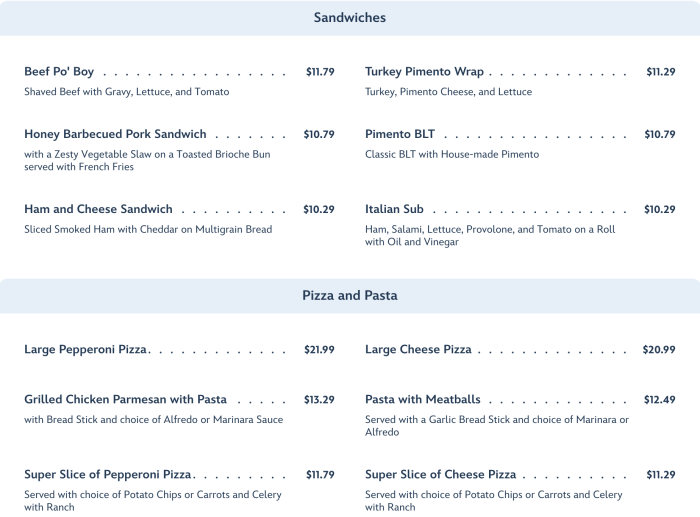Viewport: 700px width, 517px height.
Task: Click the Sandwiches section header
Action: (x=349, y=18)
